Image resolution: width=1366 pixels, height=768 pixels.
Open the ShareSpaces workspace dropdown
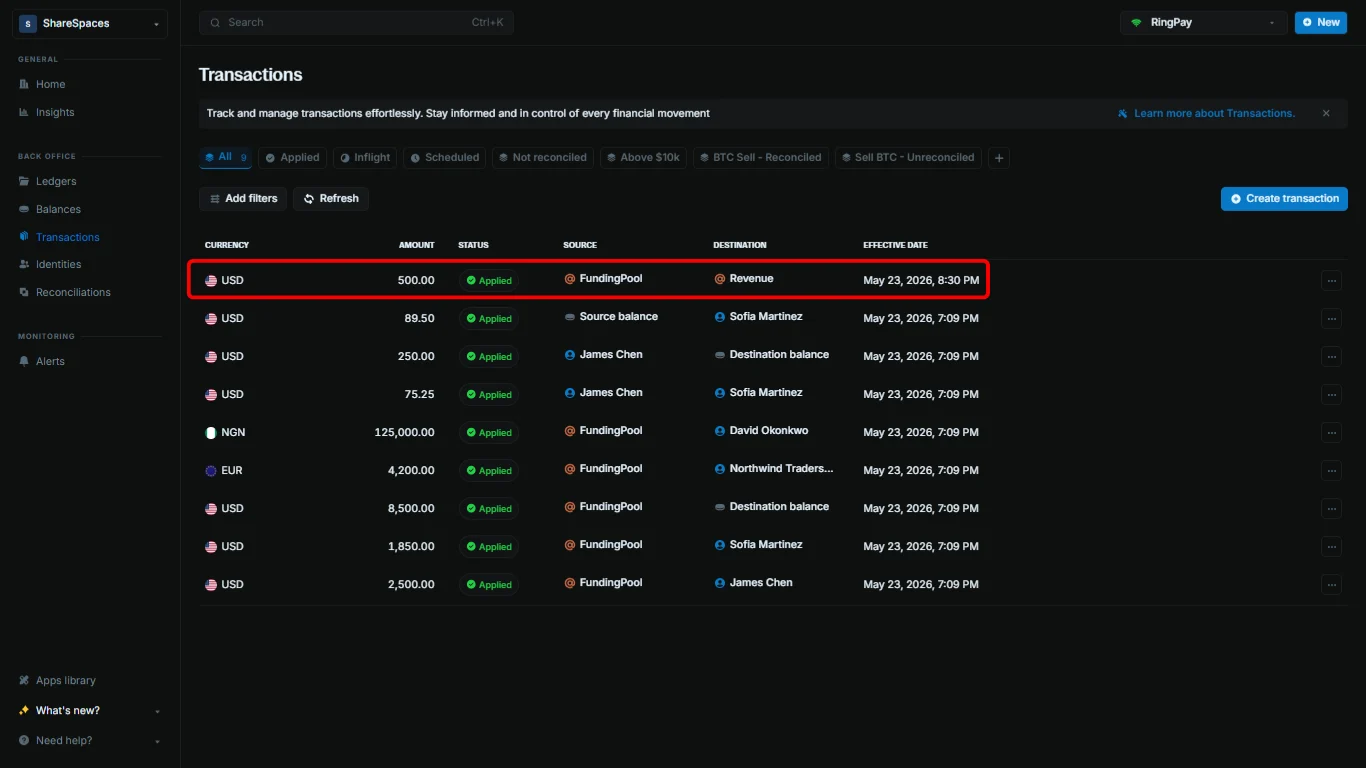pyautogui.click(x=90, y=23)
